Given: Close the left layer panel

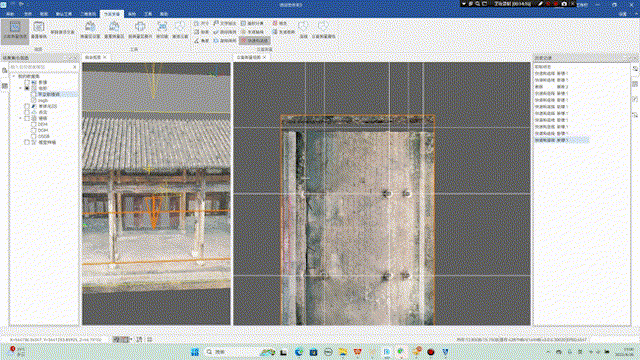Looking at the screenshot, I should pyautogui.click(x=75, y=58).
